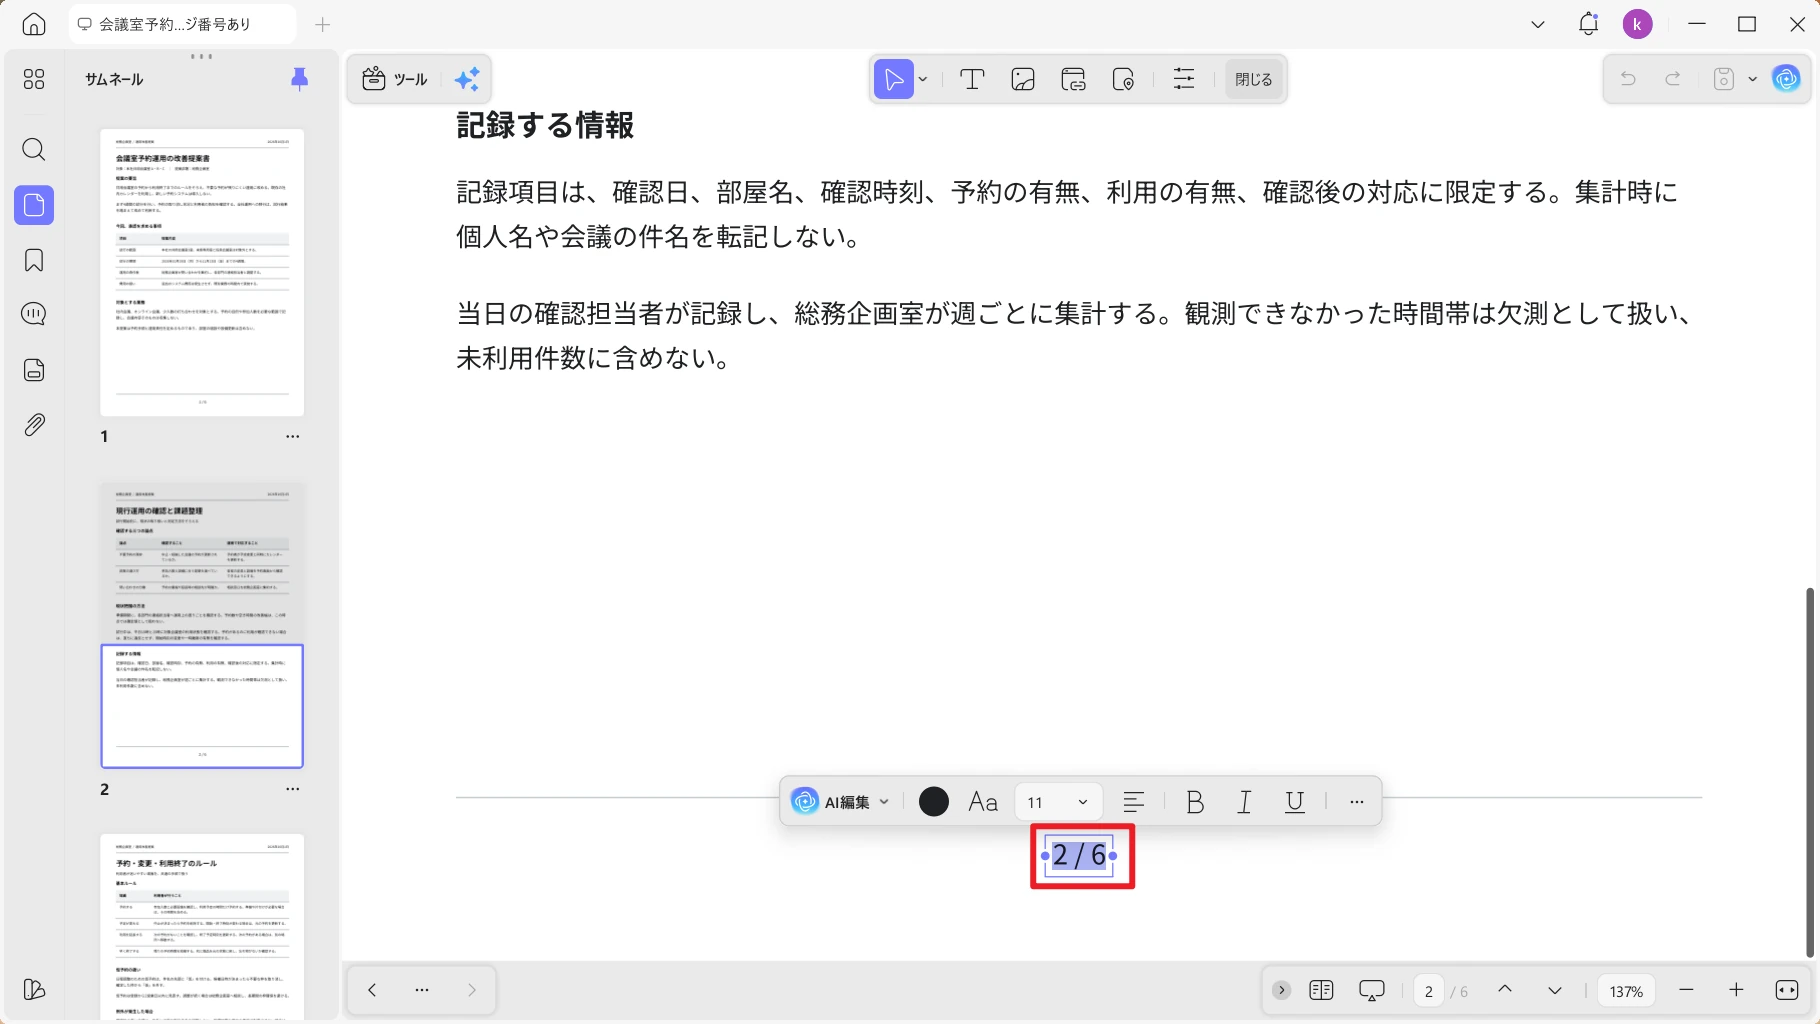Screen dimensions: 1820x1024
Task: Toggle the two-page reading view
Action: click(1321, 990)
